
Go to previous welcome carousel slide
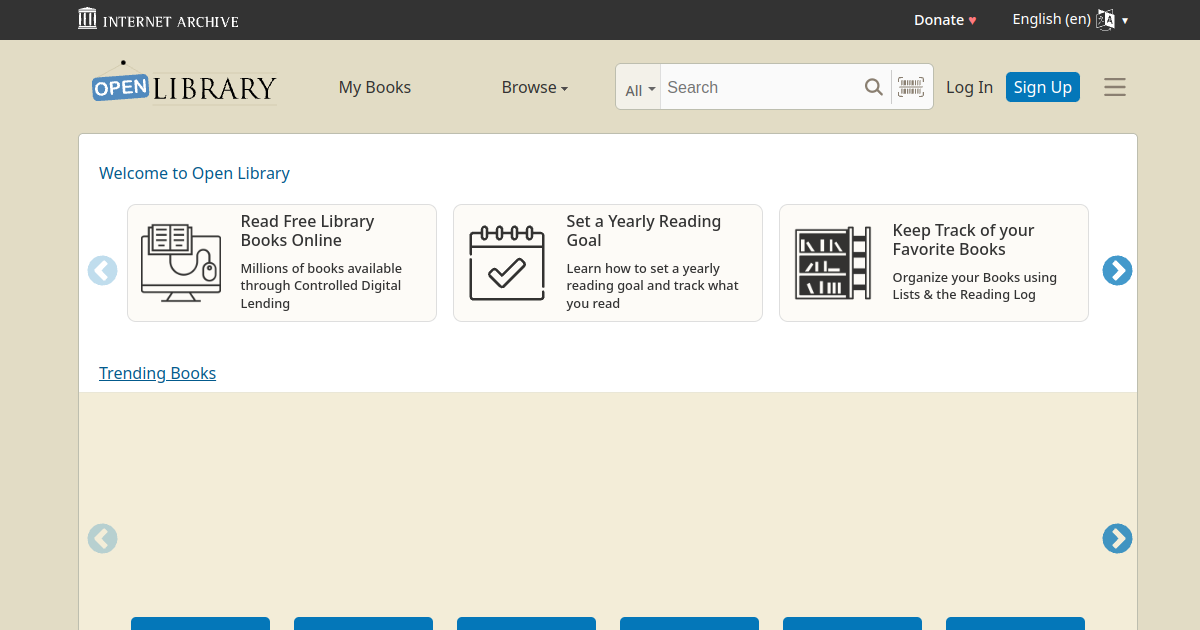(x=102, y=270)
